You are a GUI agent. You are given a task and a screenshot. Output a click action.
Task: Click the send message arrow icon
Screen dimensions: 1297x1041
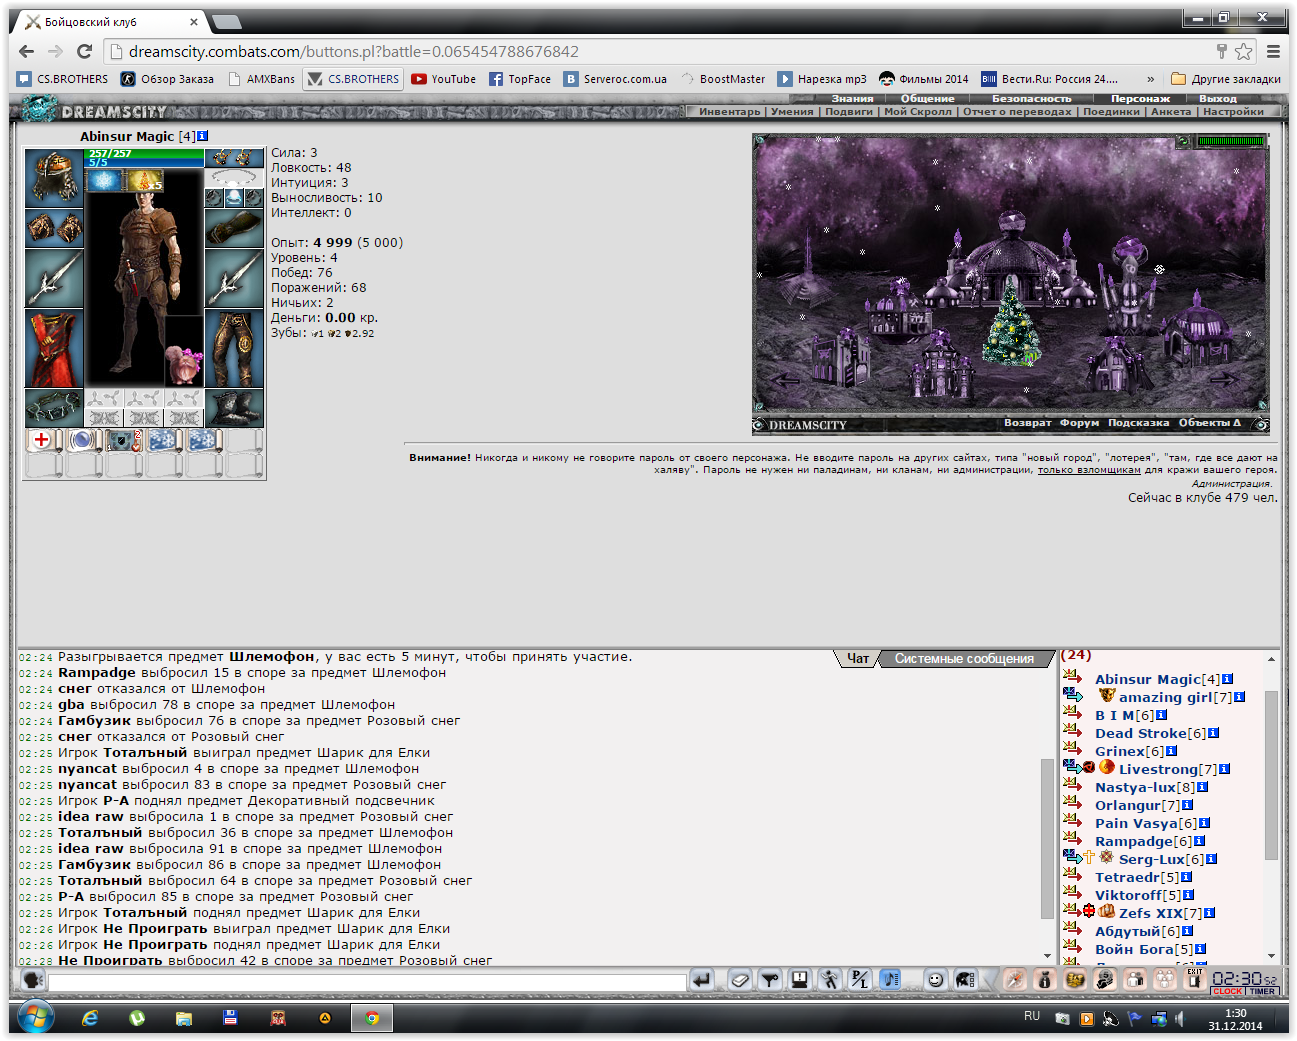(x=701, y=980)
